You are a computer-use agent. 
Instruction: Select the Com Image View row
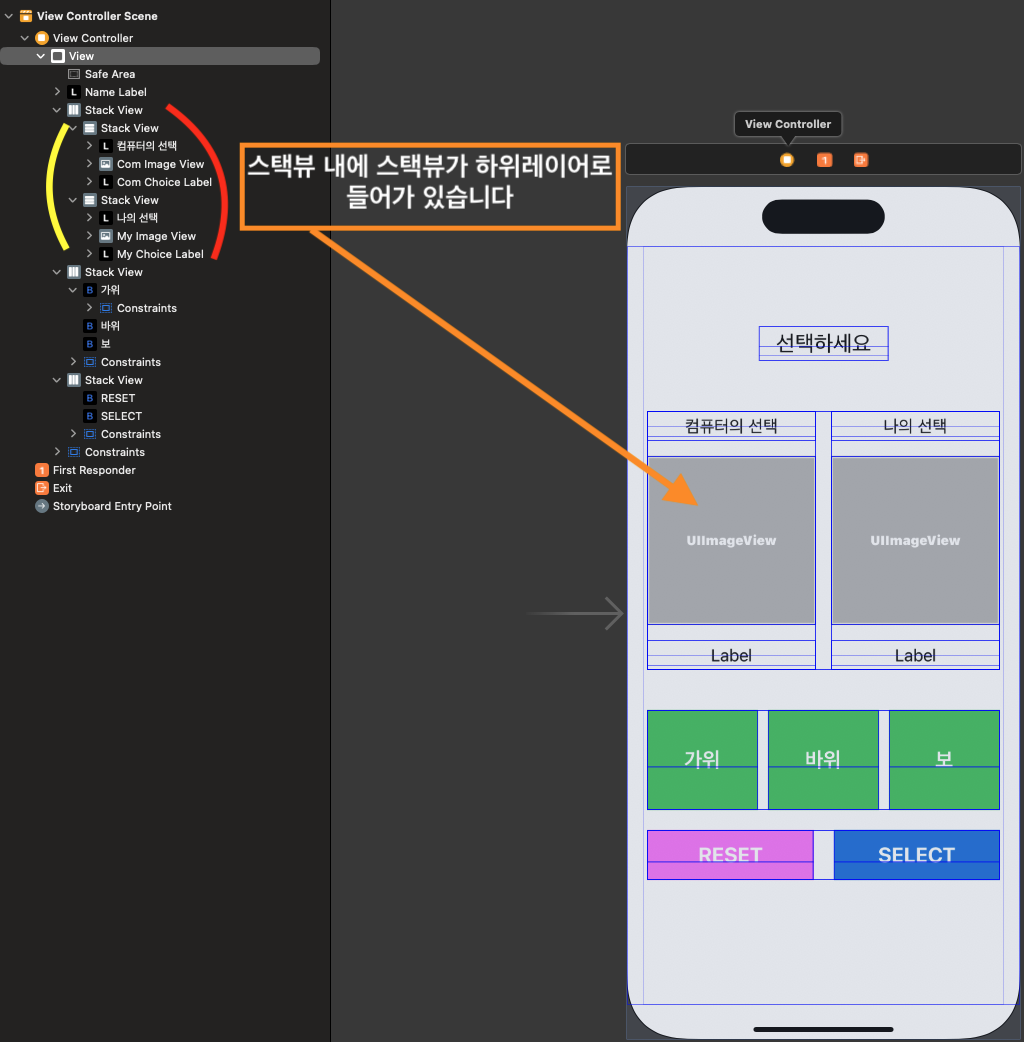tap(160, 163)
